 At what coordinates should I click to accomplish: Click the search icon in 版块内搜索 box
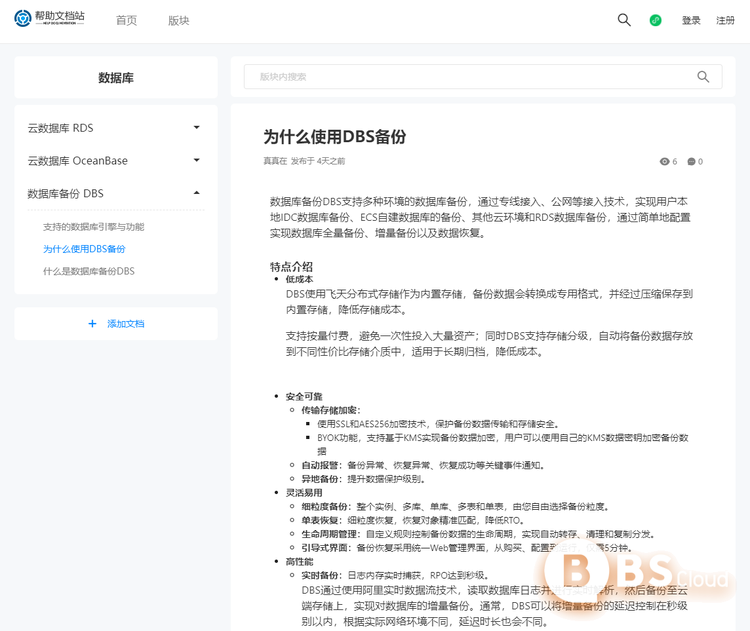pyautogui.click(x=703, y=77)
